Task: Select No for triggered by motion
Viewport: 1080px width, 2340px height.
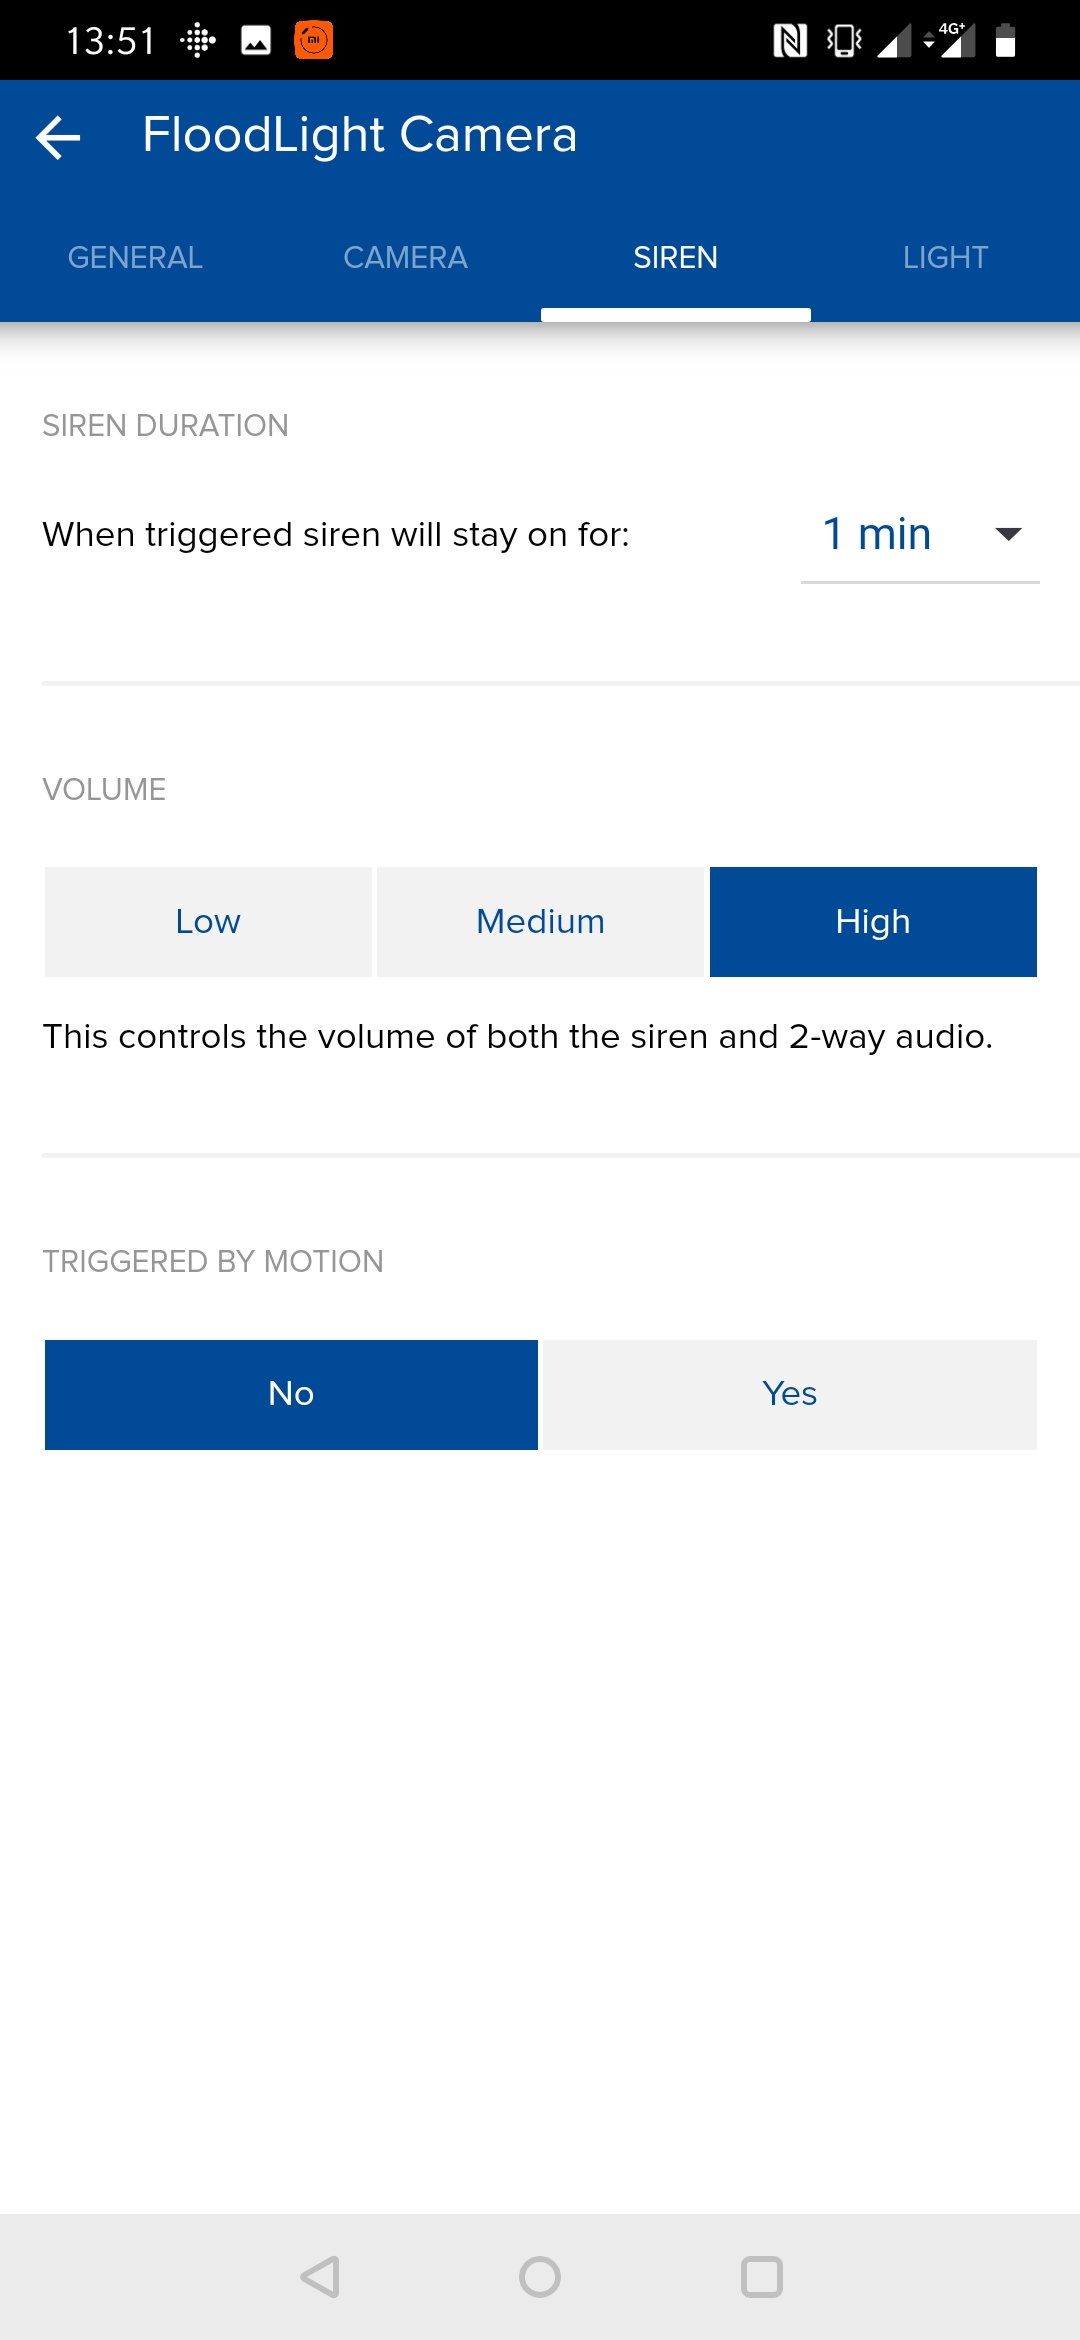Action: point(291,1394)
